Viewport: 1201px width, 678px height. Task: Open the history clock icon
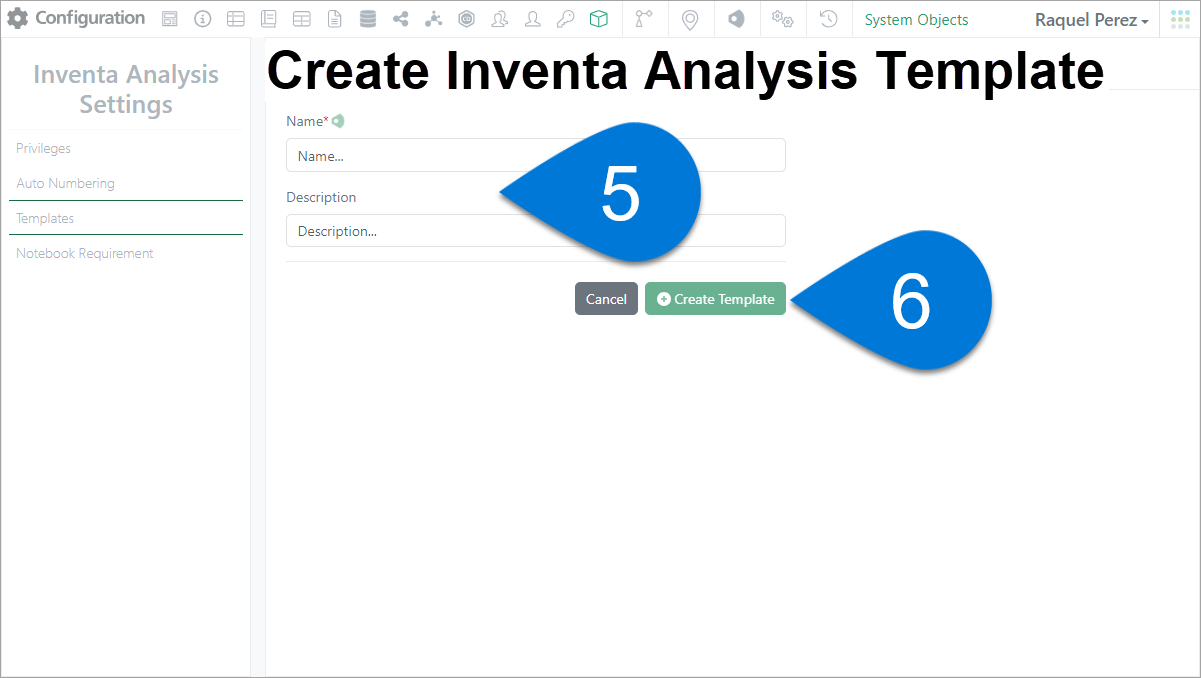click(828, 19)
